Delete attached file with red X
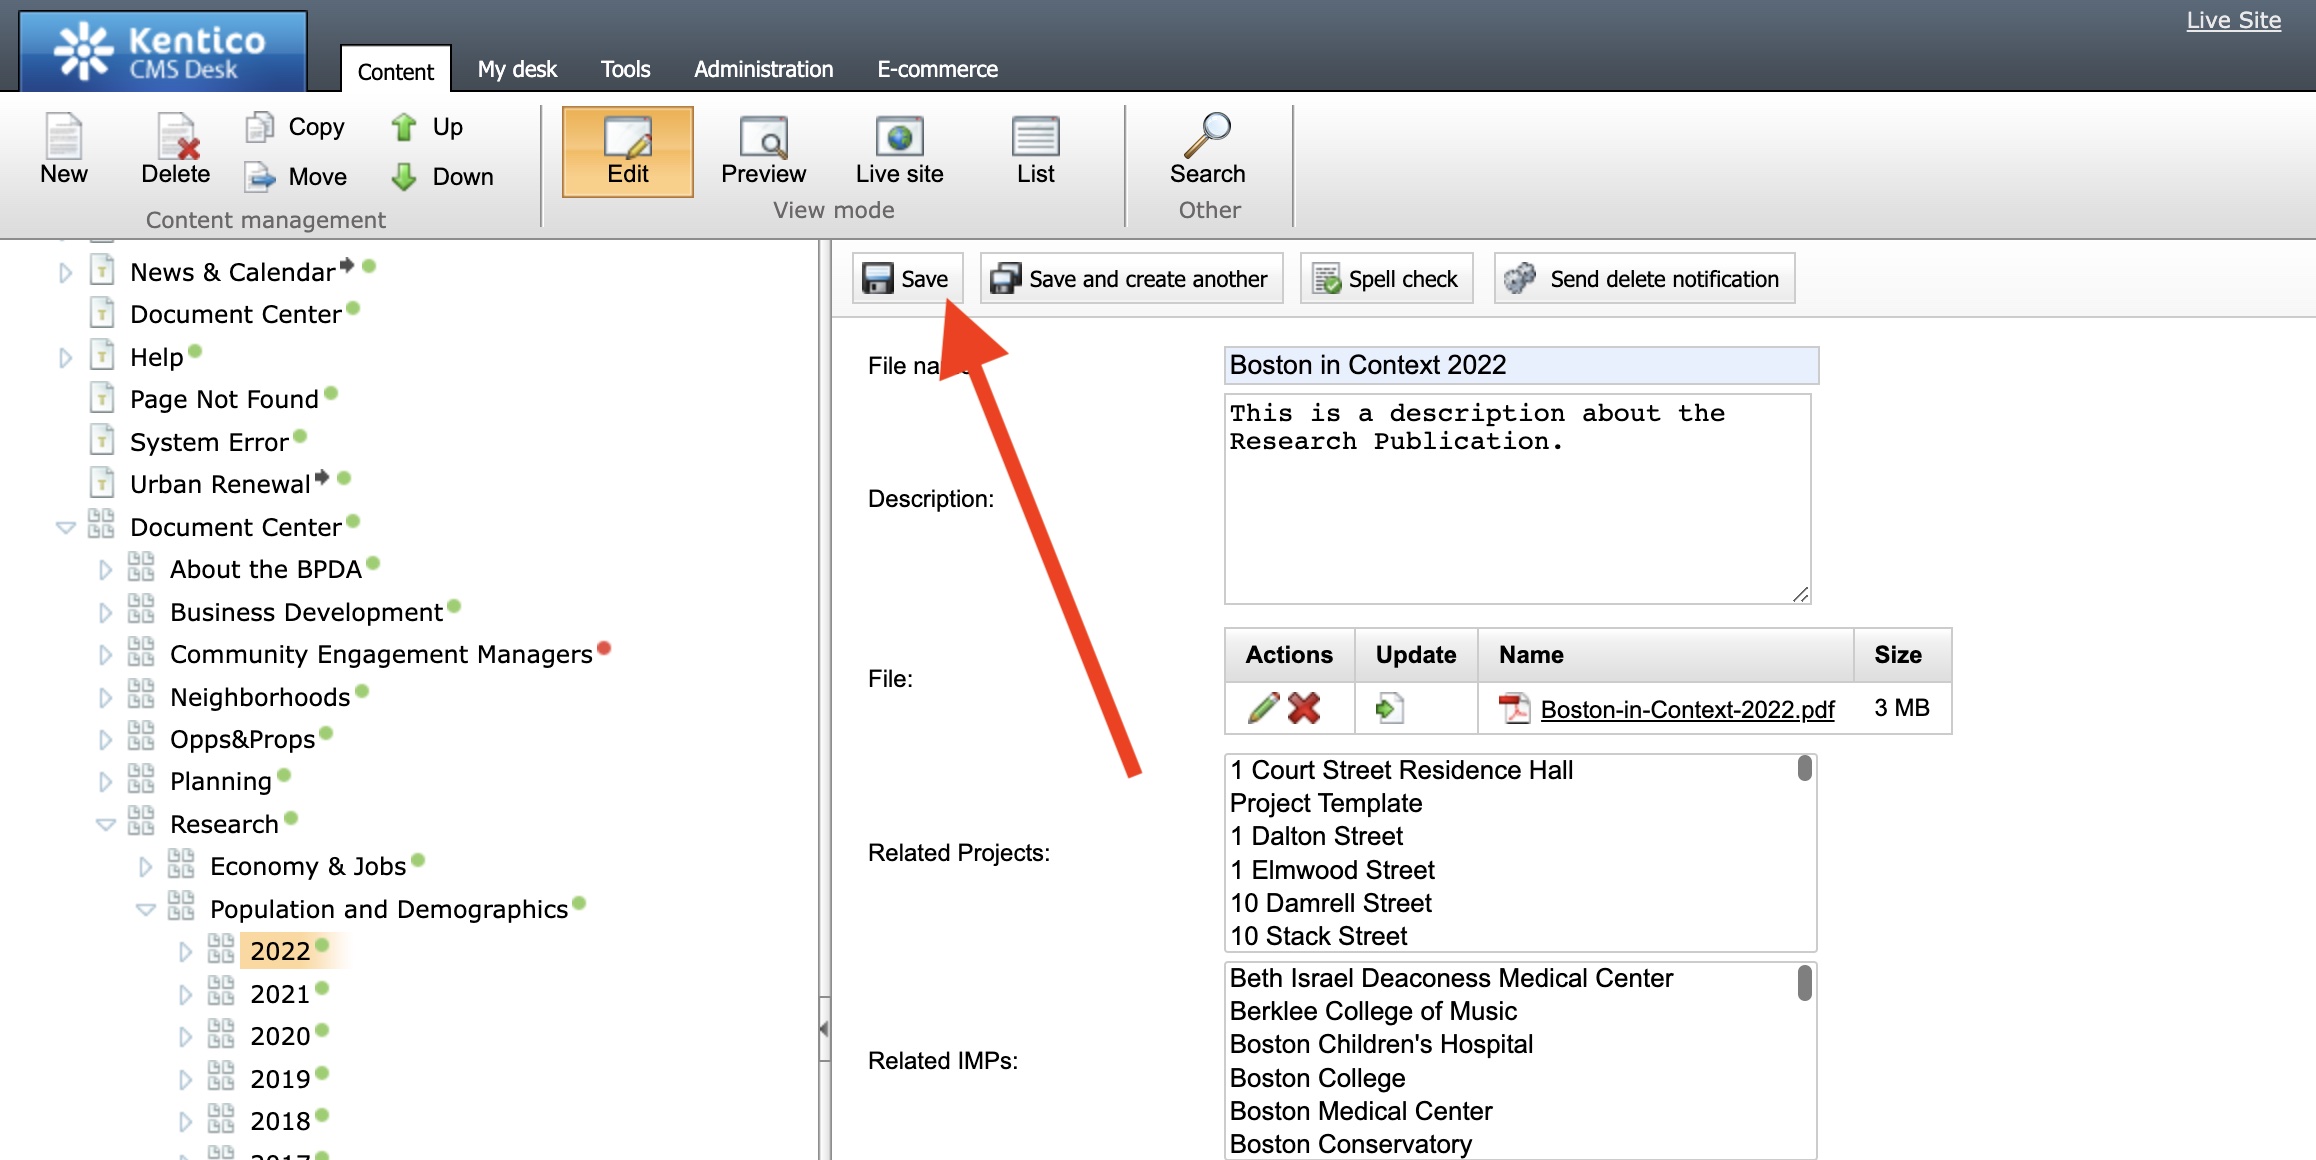Image resolution: width=2316 pixels, height=1160 pixels. 1304,708
